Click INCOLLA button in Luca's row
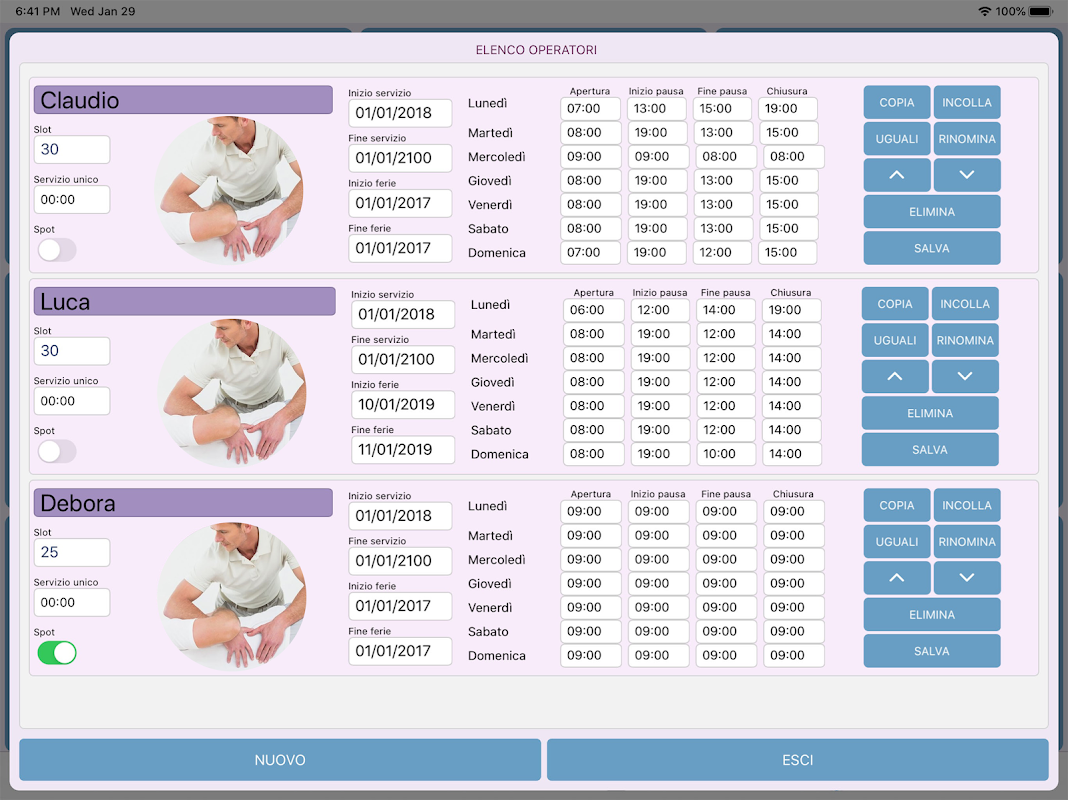The height and width of the screenshot is (800, 1068). (x=964, y=304)
